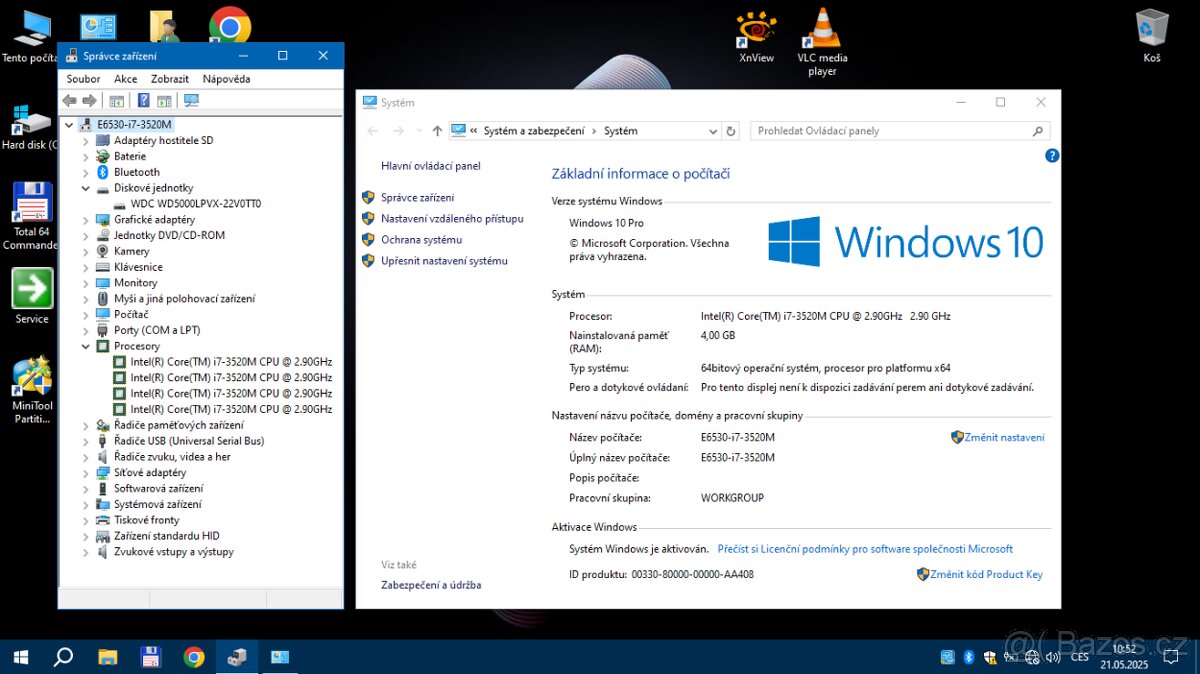1200x674 pixels.
Task: Click the Scan for hardware changes icon
Action: click(x=192, y=100)
